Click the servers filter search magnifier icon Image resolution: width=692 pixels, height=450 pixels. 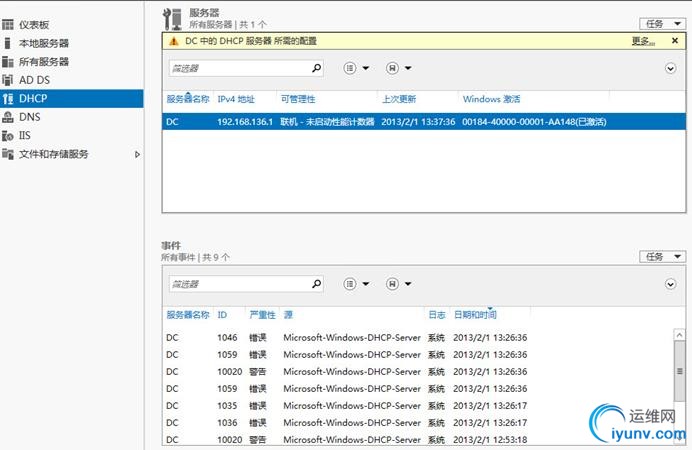click(316, 68)
